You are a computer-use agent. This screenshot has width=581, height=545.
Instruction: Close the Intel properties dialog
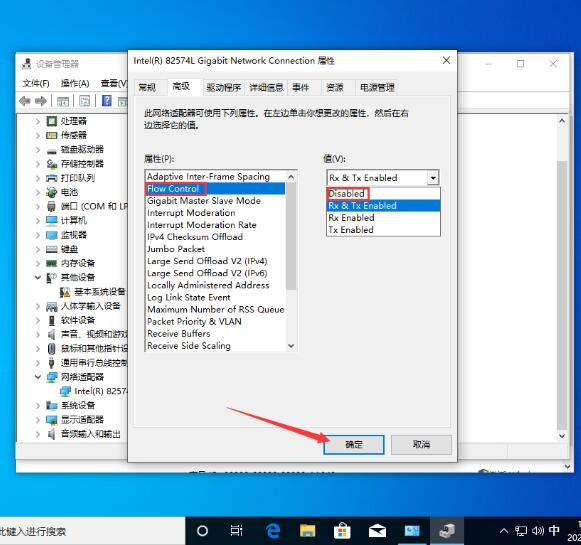pos(446,60)
